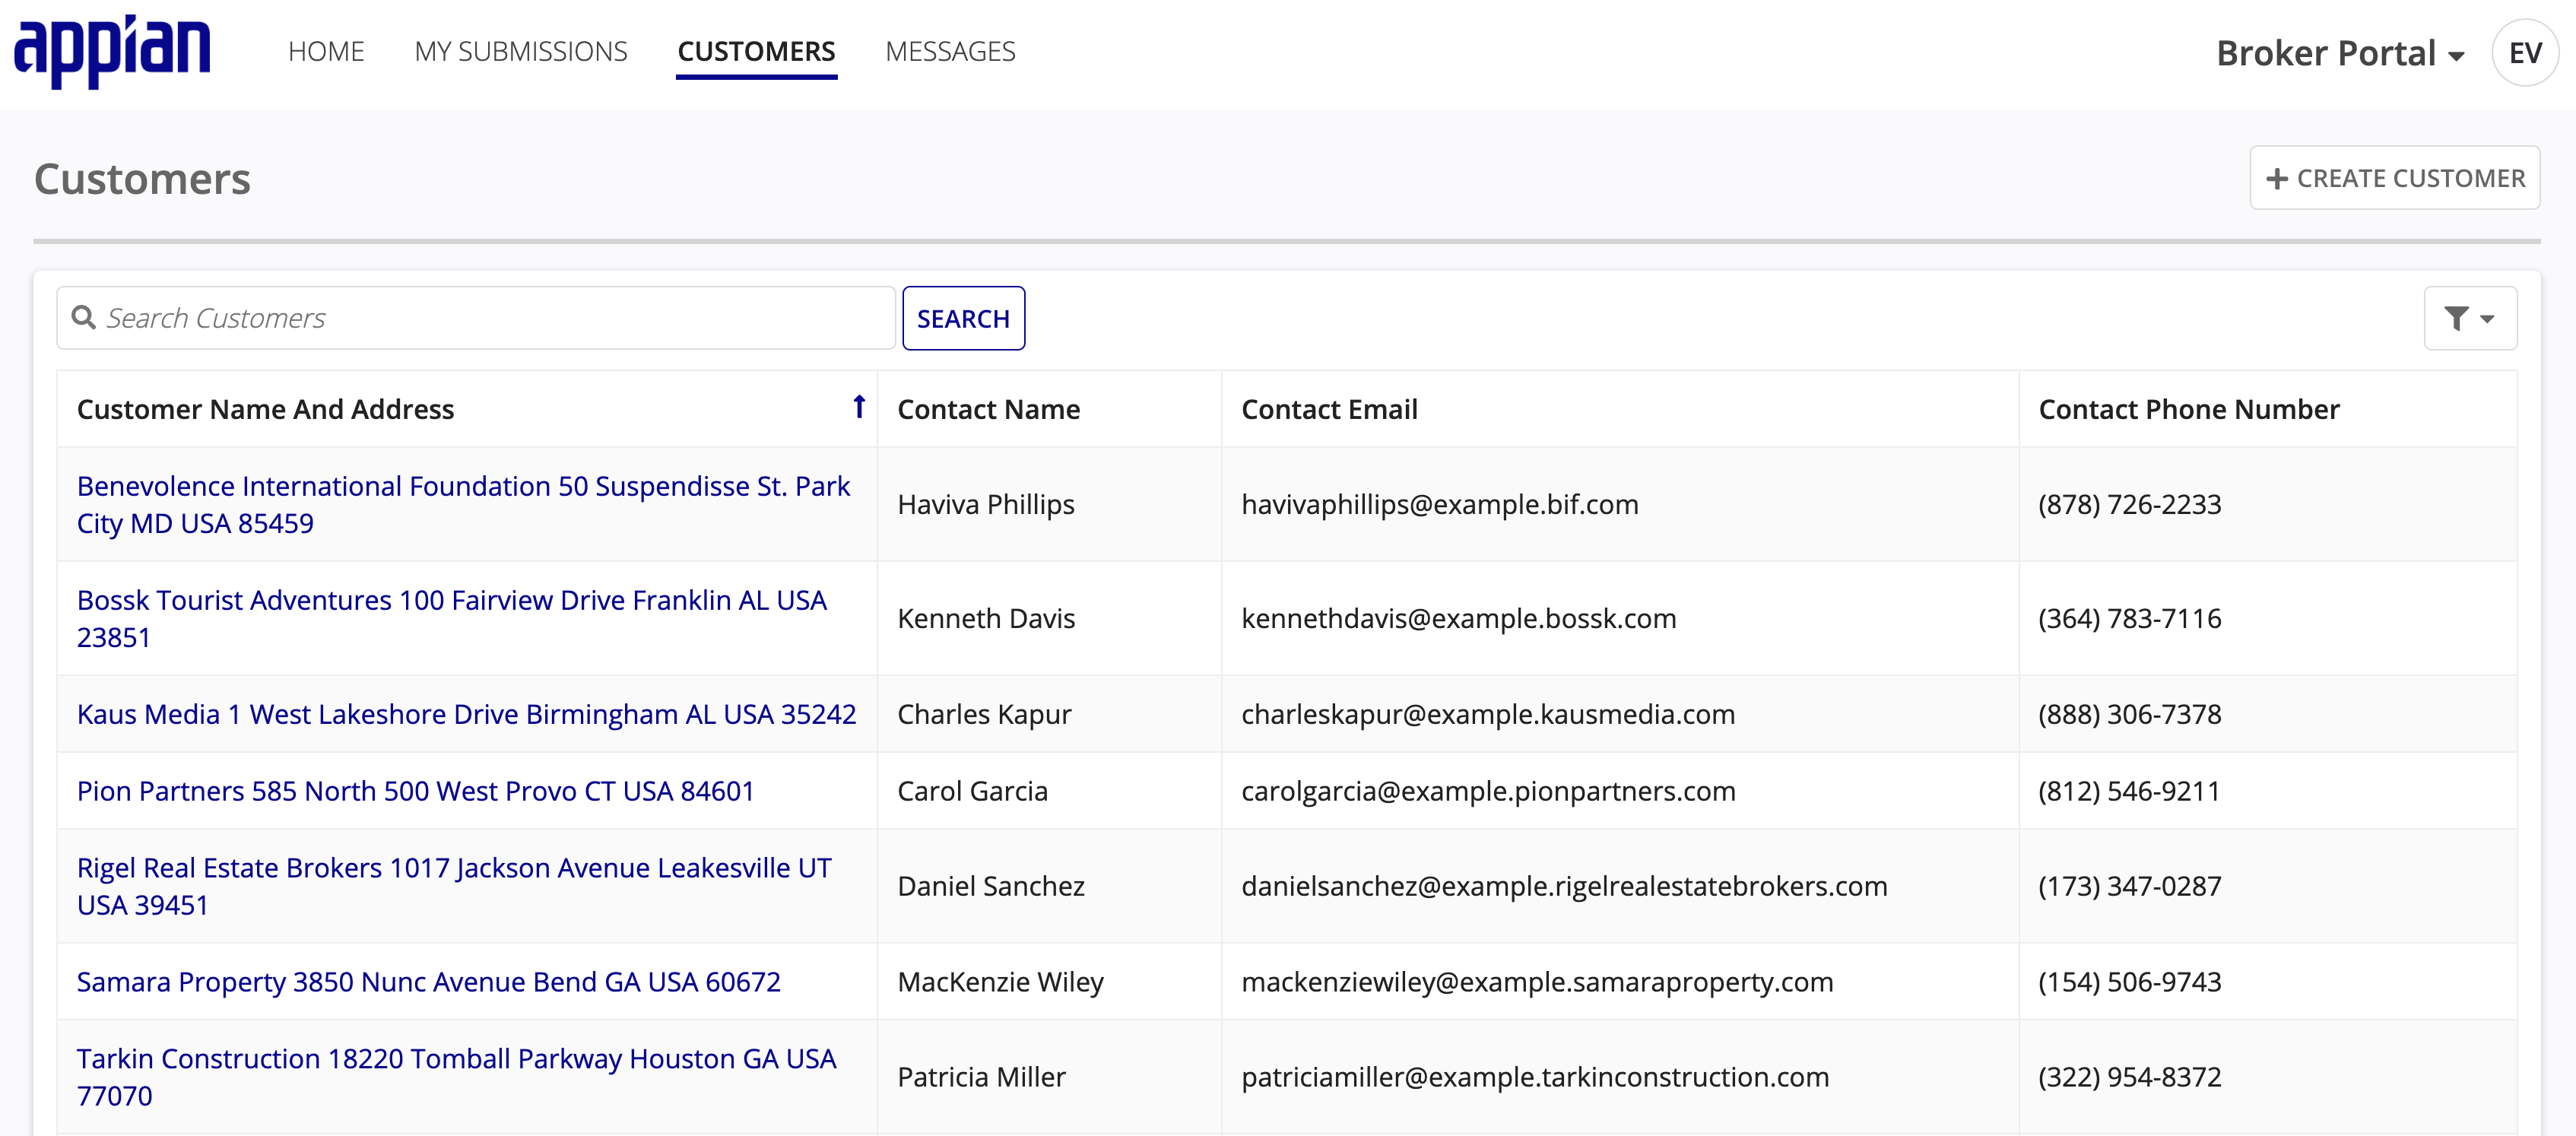Screen dimensions: 2576x1136
Task: Click the CREATE CUSTOMER button
Action: (2395, 178)
